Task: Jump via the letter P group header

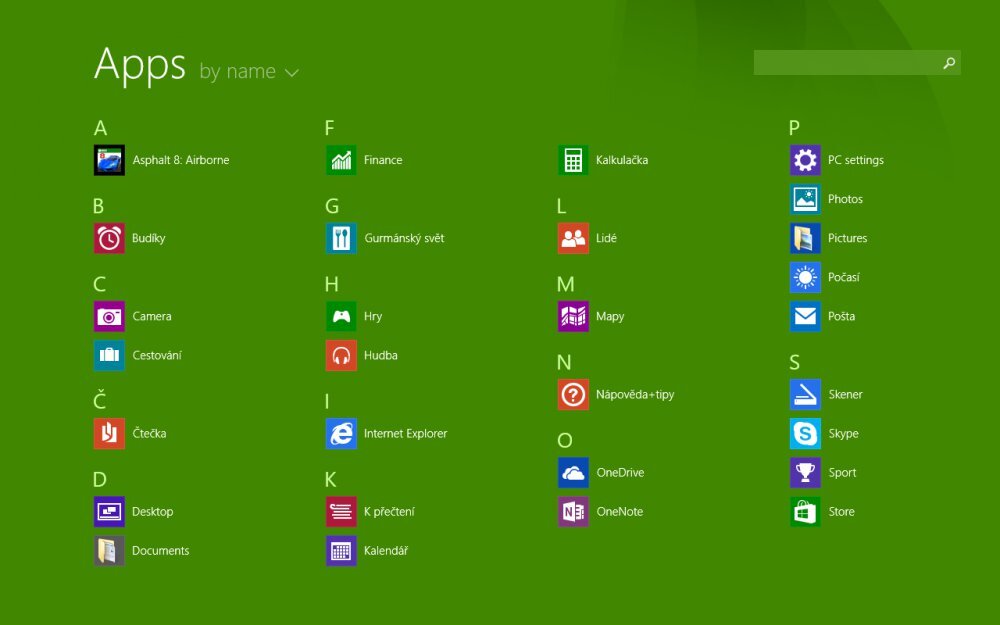Action: tap(794, 128)
